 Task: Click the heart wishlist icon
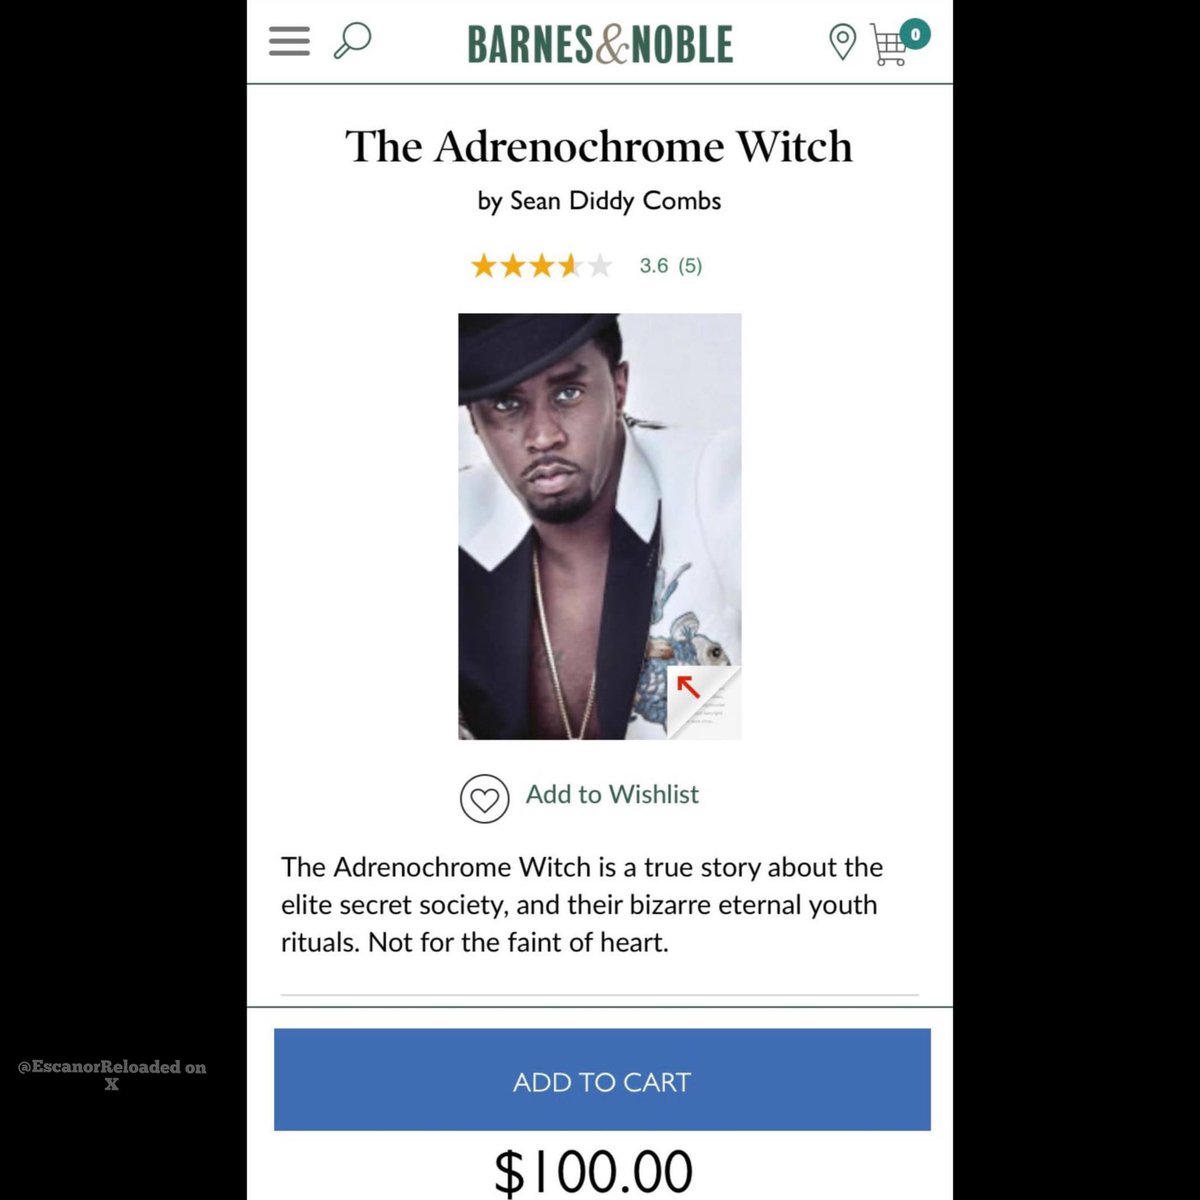coord(484,799)
